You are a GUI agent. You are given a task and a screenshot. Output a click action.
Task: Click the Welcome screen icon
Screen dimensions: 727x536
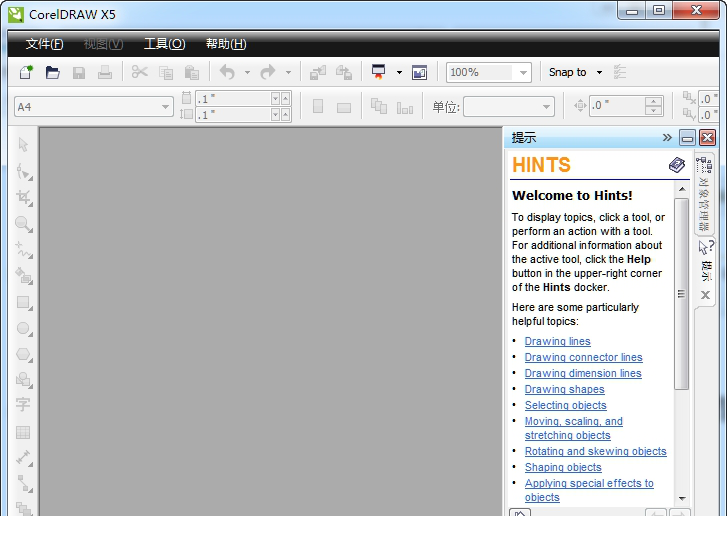[420, 73]
